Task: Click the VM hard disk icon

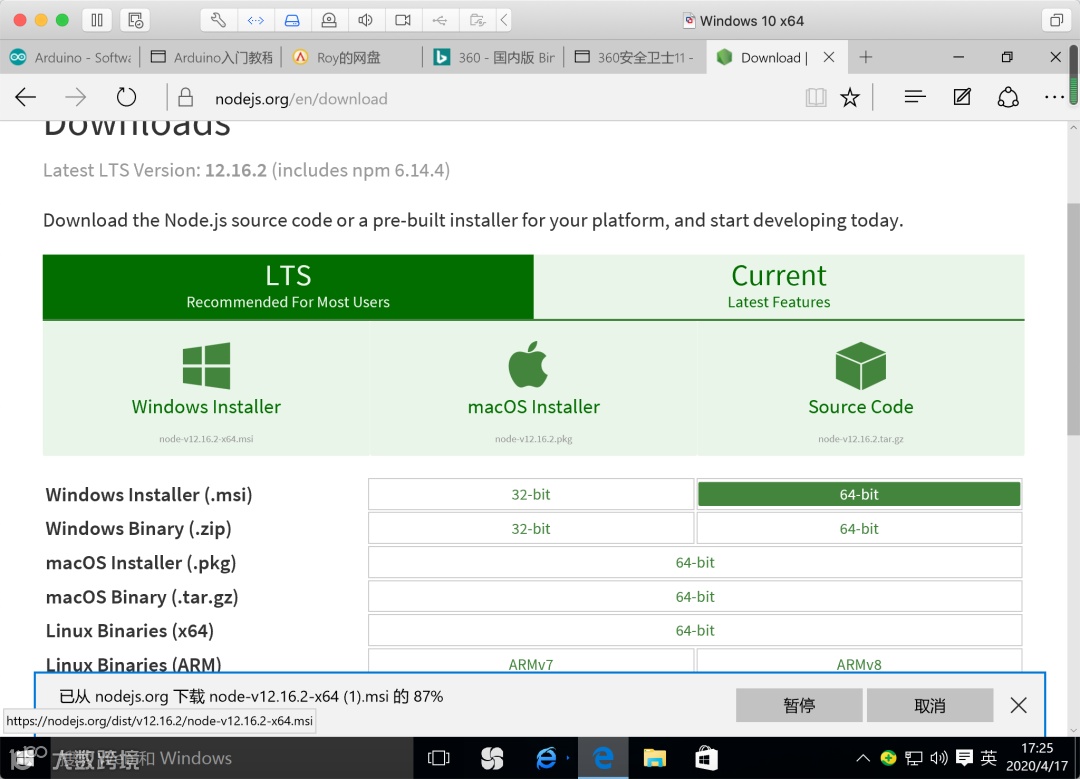Action: point(292,20)
